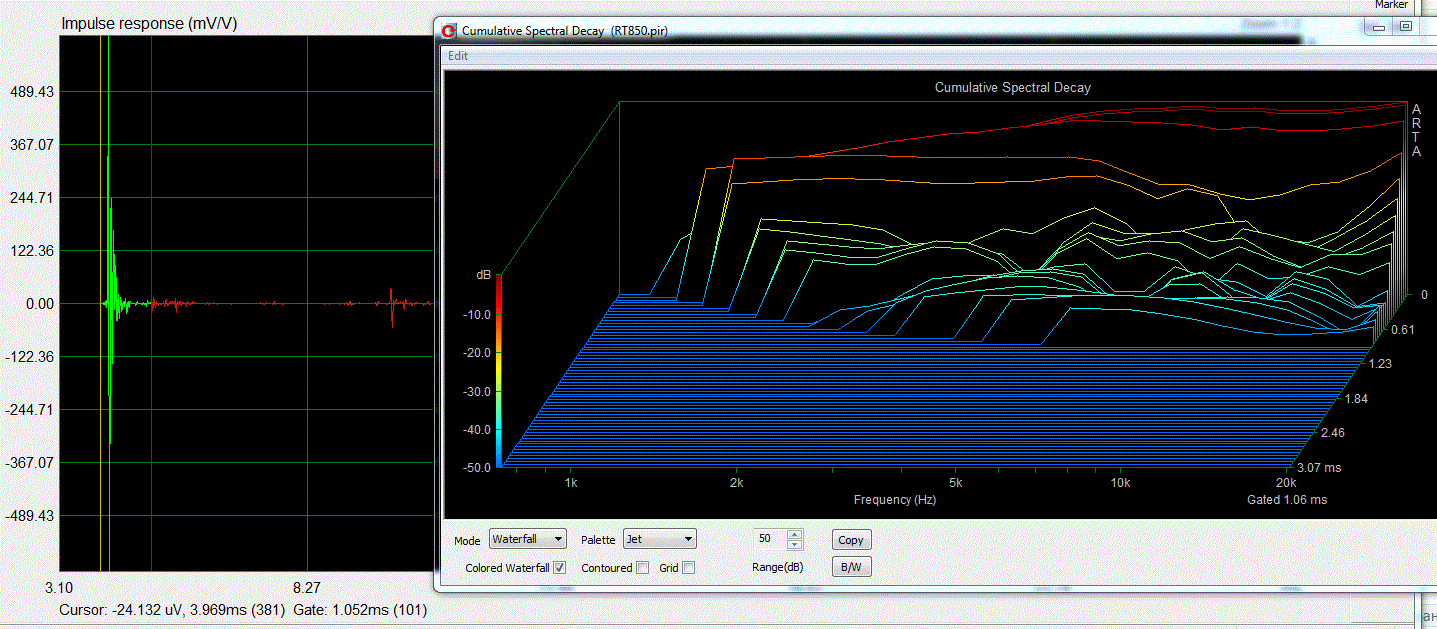Click the 3.10 time axis value
Screen dimensions: 1437x629
pyautogui.click(x=59, y=588)
